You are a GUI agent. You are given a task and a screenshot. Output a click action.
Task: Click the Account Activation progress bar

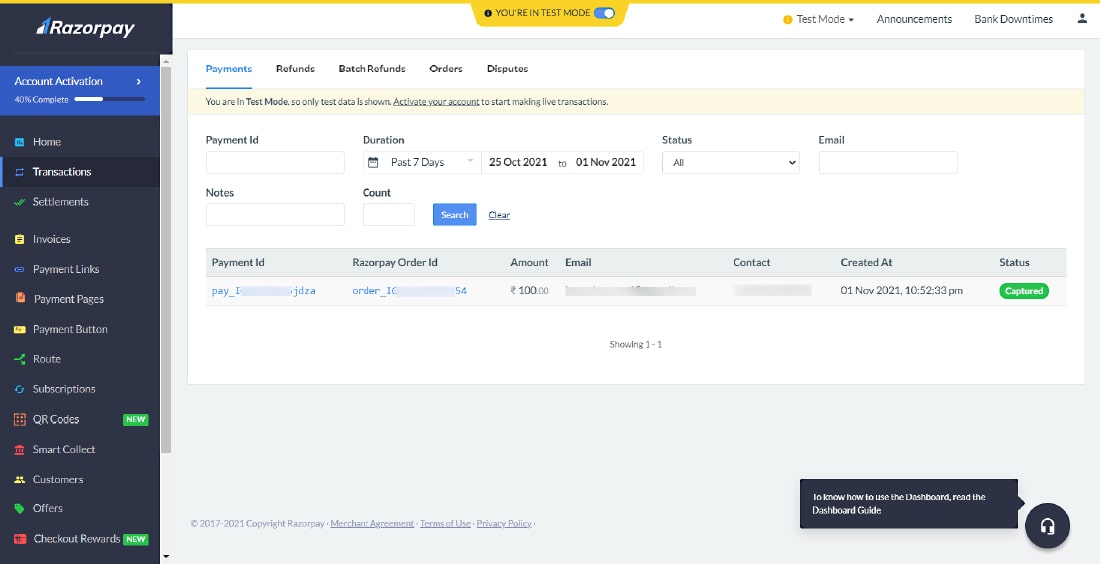[109, 100]
